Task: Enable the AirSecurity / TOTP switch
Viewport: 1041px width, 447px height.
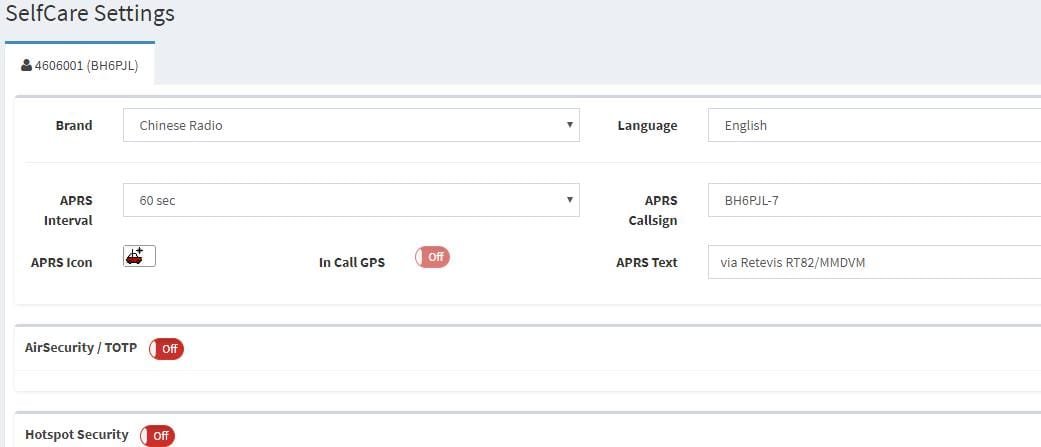Action: (166, 349)
